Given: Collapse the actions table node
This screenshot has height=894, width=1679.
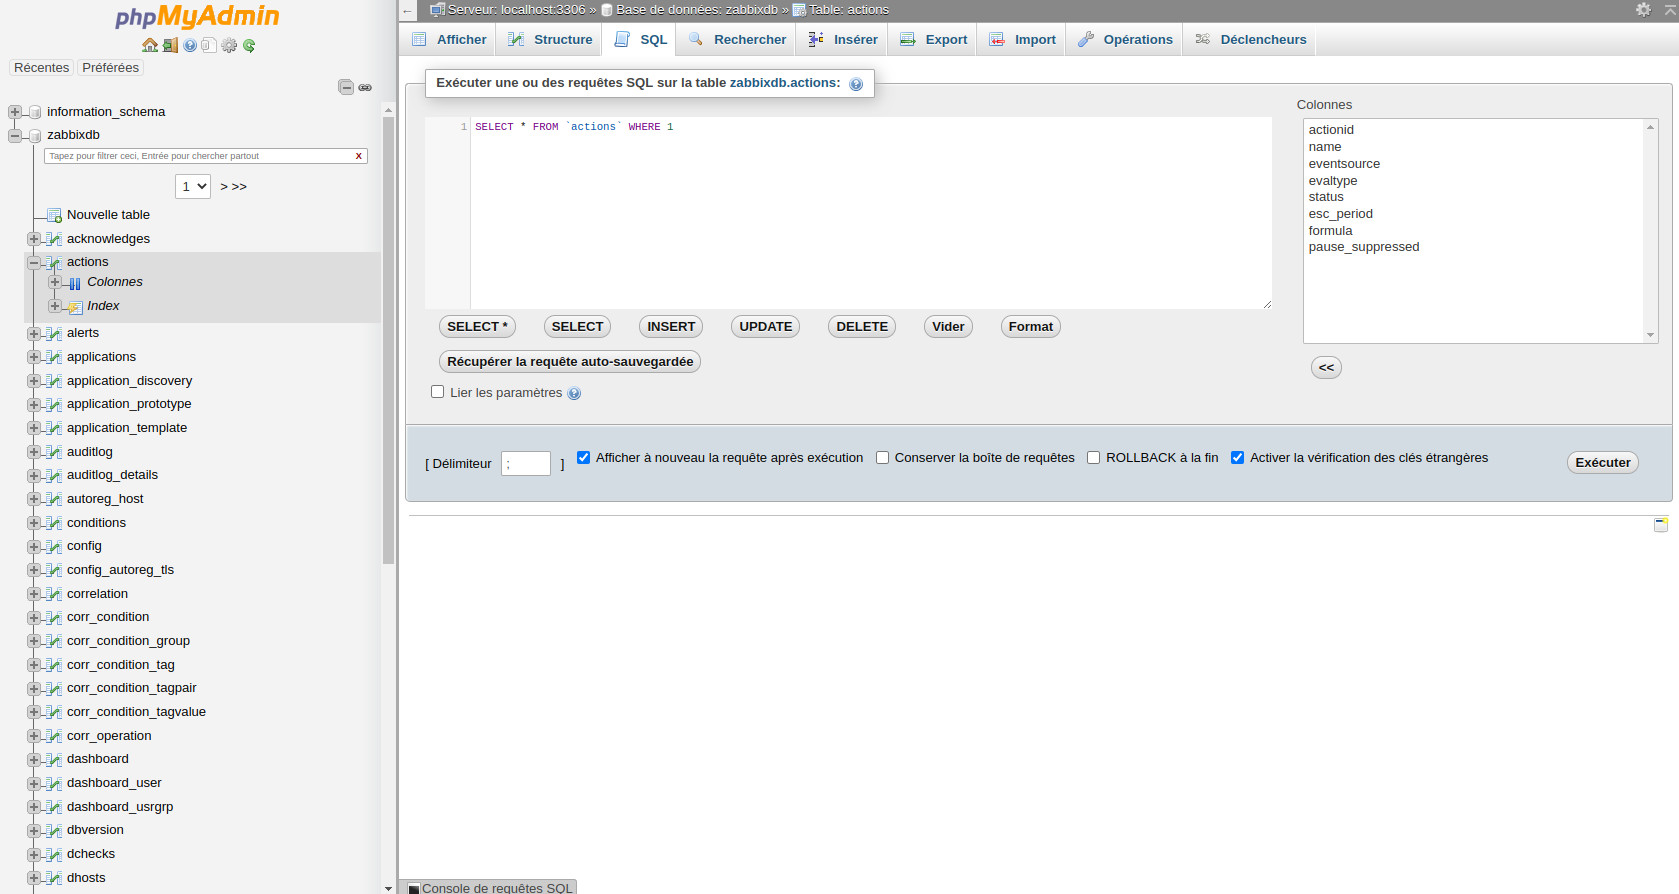Looking at the screenshot, I should 34,262.
